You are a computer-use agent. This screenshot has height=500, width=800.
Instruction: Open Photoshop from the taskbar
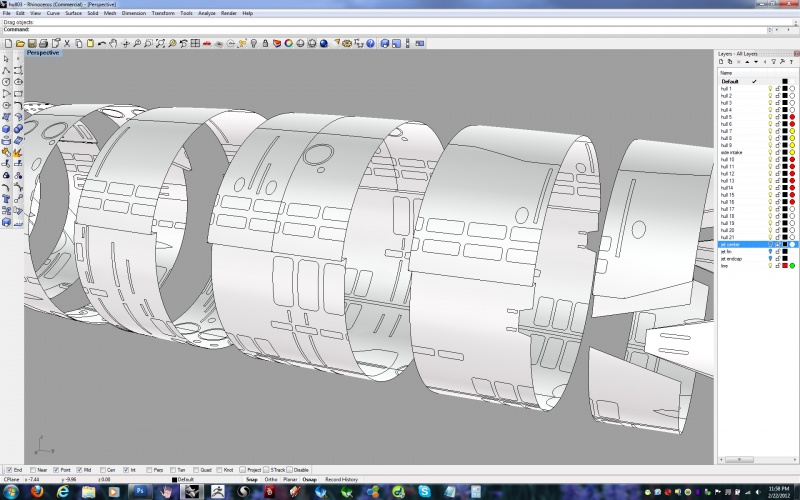coord(140,491)
